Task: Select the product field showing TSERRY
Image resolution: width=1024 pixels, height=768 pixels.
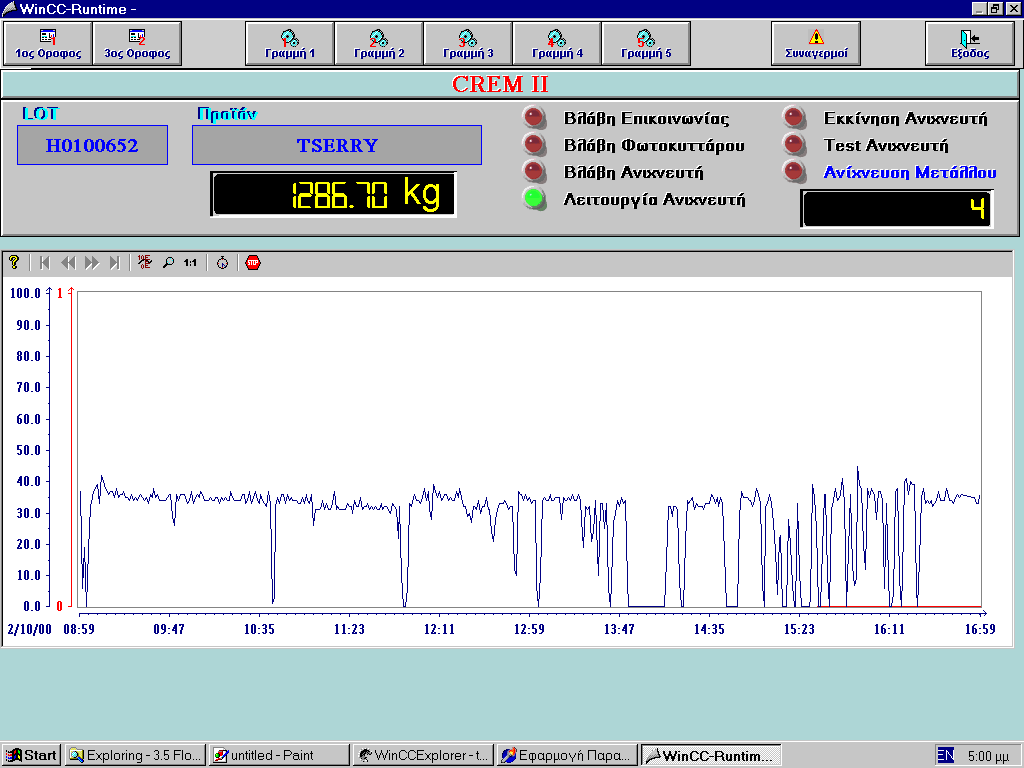Action: tap(337, 146)
